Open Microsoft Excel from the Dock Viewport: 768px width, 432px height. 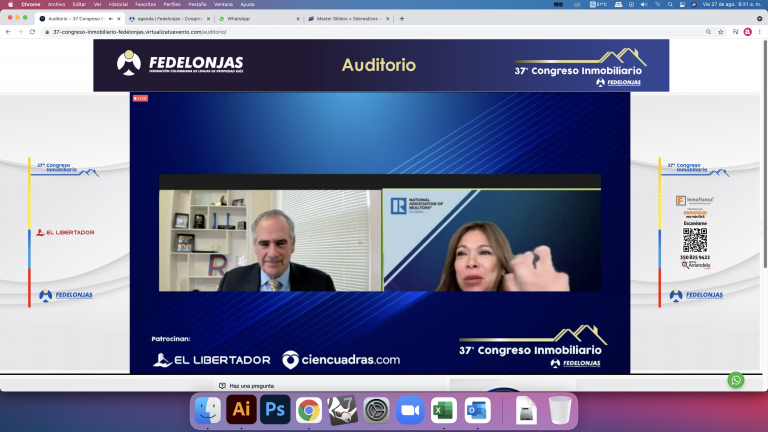pyautogui.click(x=444, y=410)
